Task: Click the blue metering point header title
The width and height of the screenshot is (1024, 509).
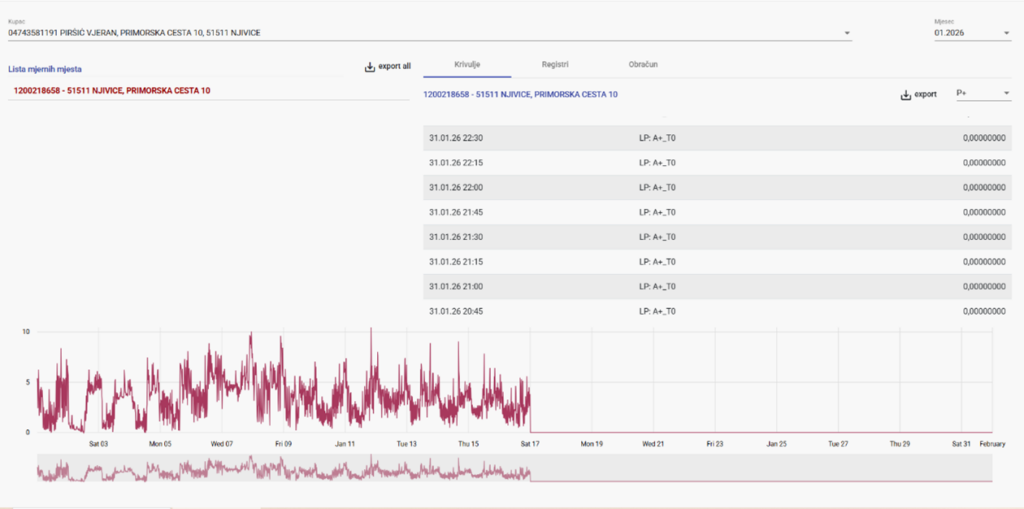Action: tap(520, 95)
